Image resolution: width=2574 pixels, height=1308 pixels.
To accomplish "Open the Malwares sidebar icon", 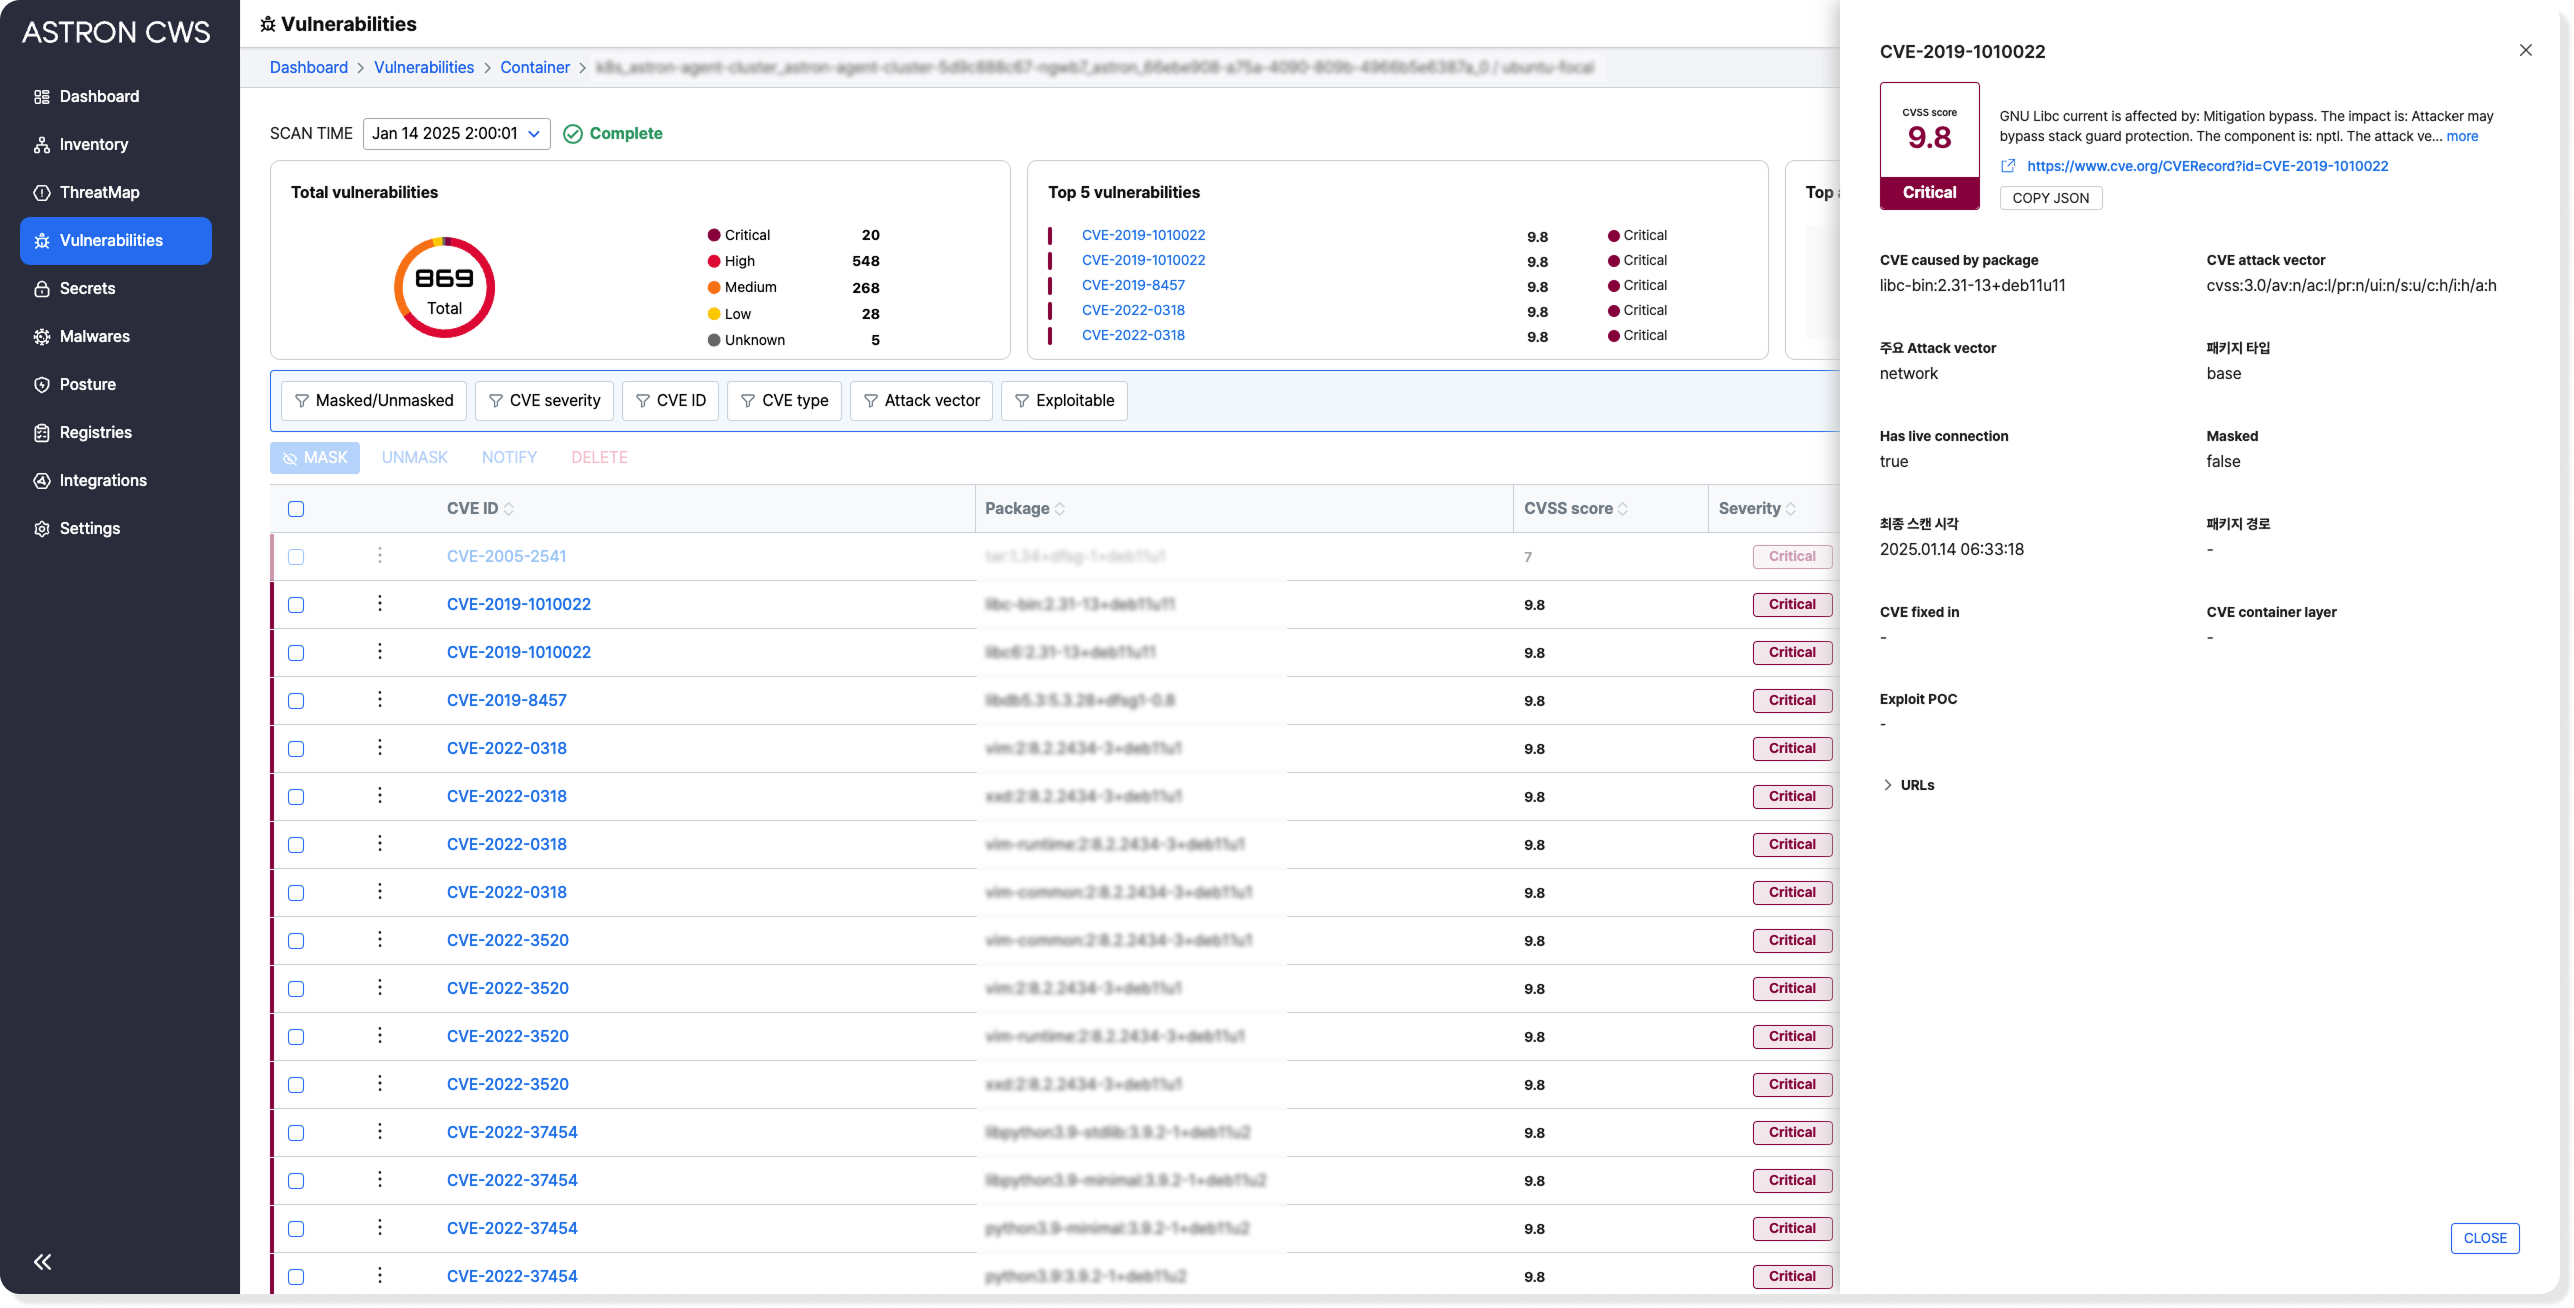I will point(41,337).
